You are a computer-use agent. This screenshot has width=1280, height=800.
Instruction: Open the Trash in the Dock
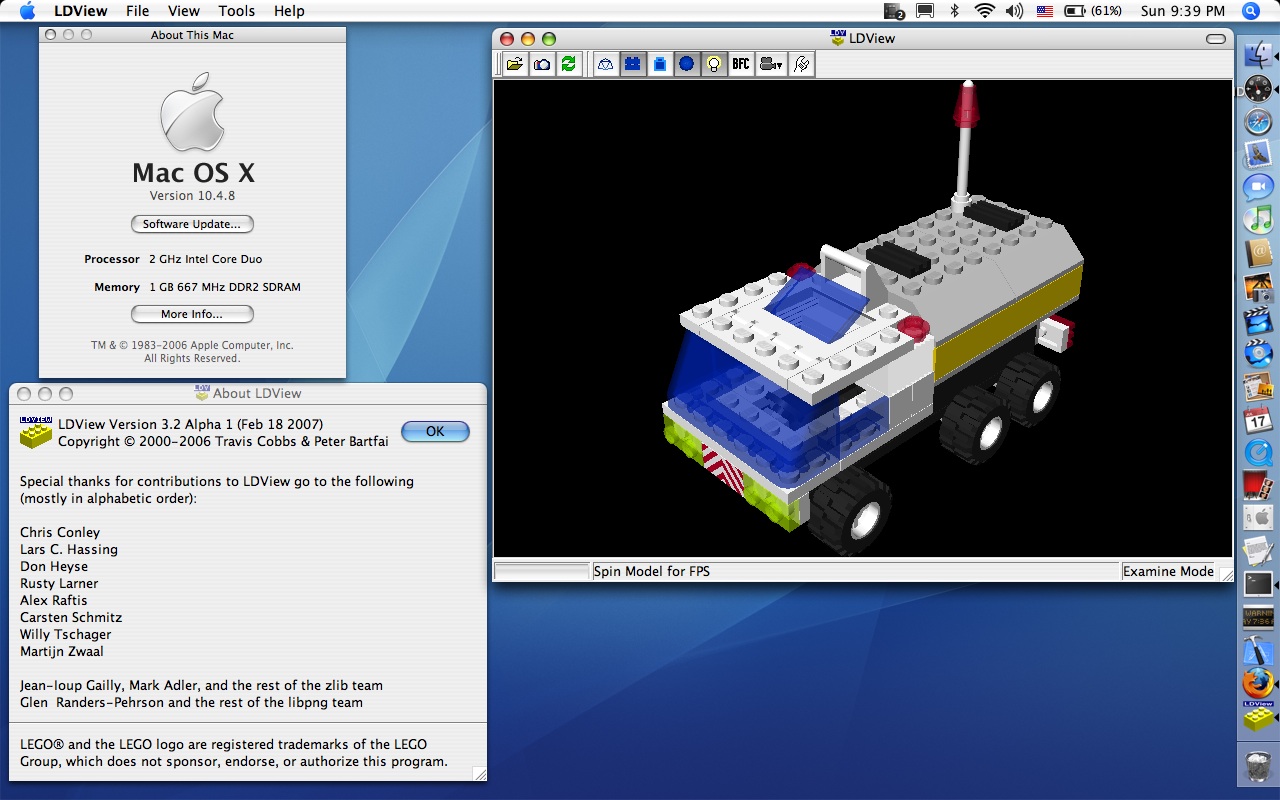(x=1258, y=766)
